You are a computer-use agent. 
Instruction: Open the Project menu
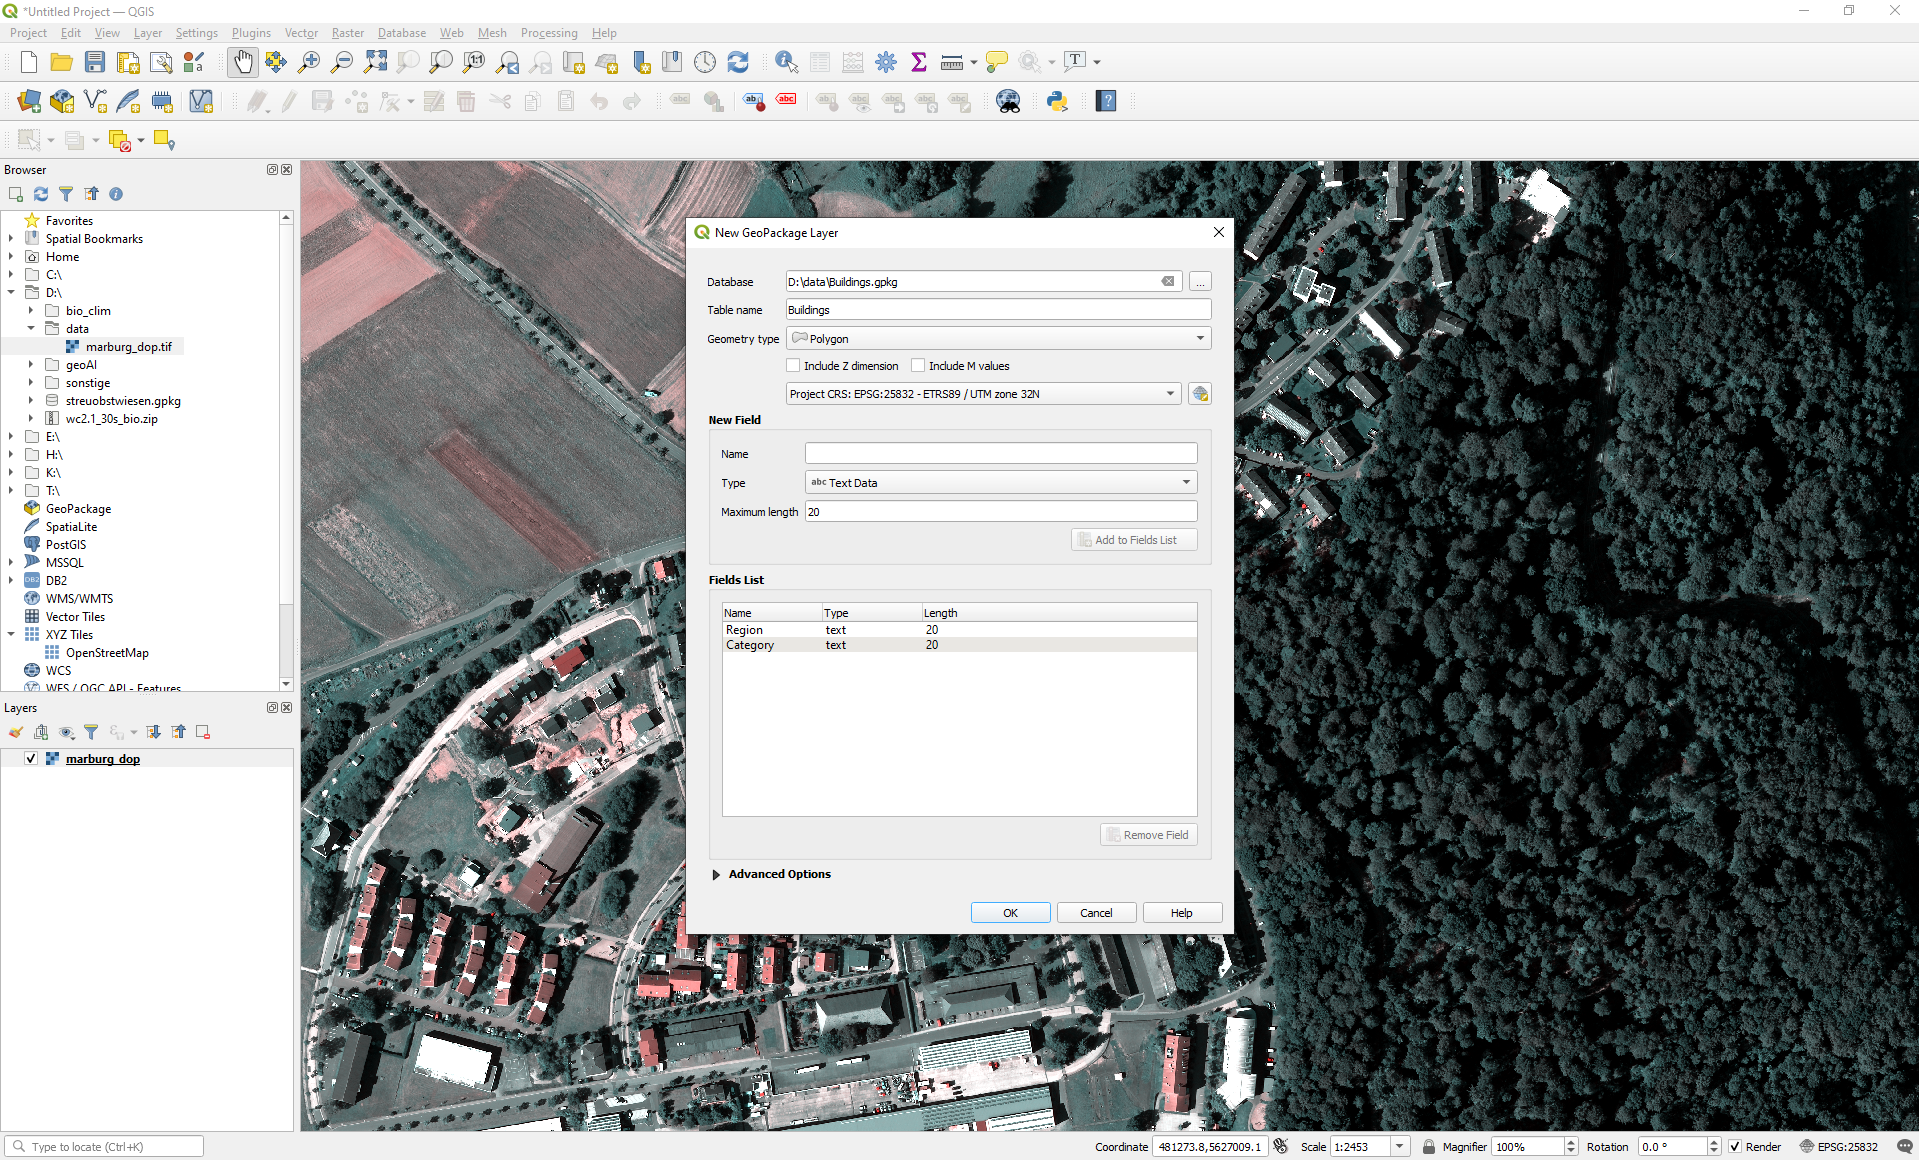pyautogui.click(x=28, y=33)
